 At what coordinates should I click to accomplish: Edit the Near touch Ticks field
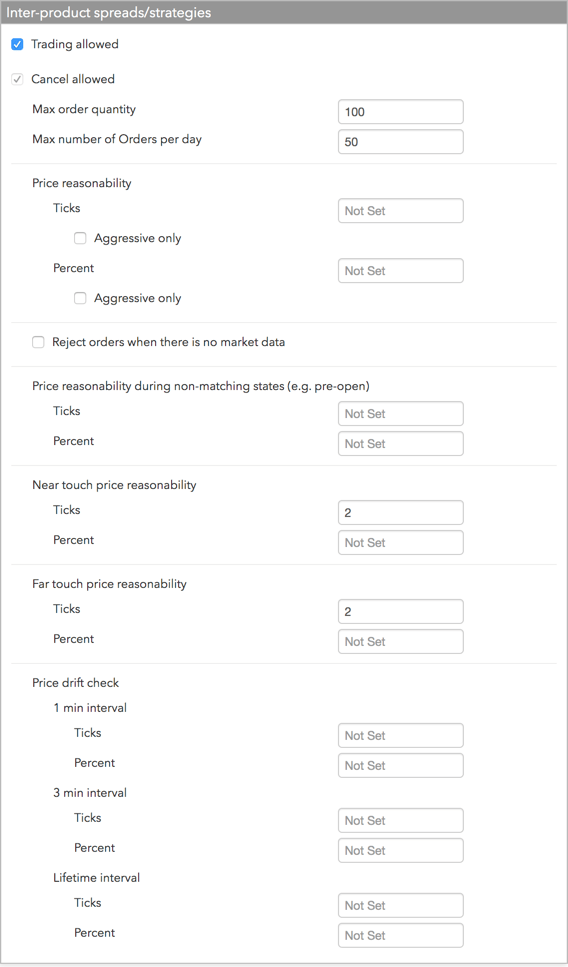[401, 512]
